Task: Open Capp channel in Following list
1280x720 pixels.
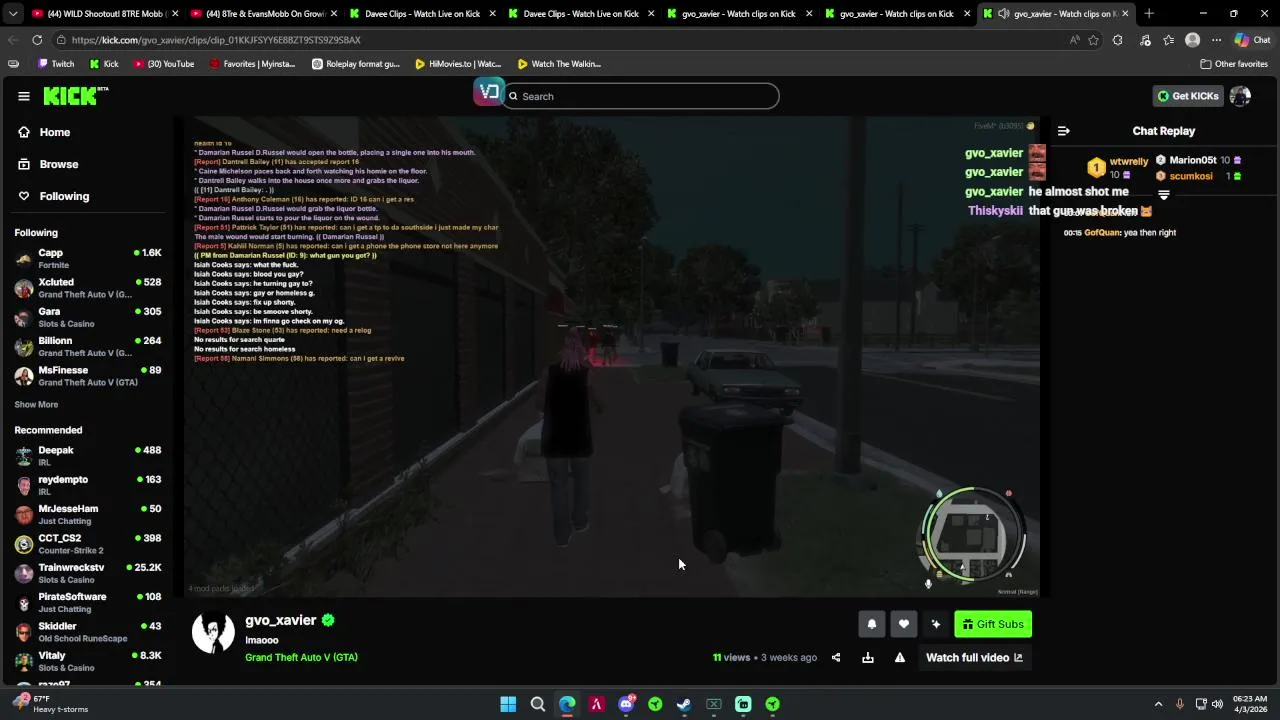Action: coord(88,259)
